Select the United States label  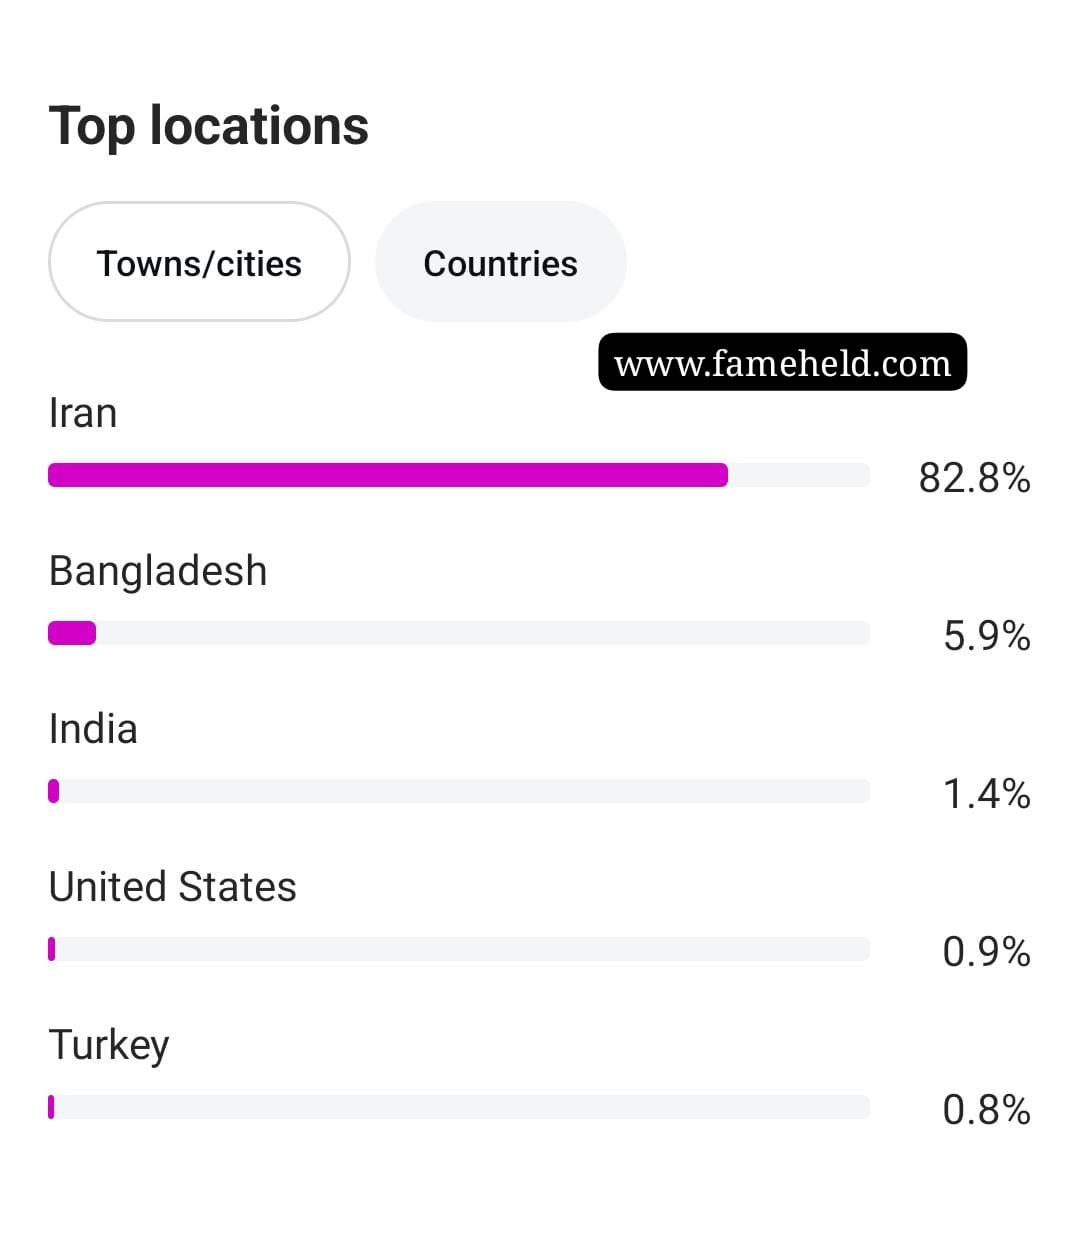[x=173, y=887]
